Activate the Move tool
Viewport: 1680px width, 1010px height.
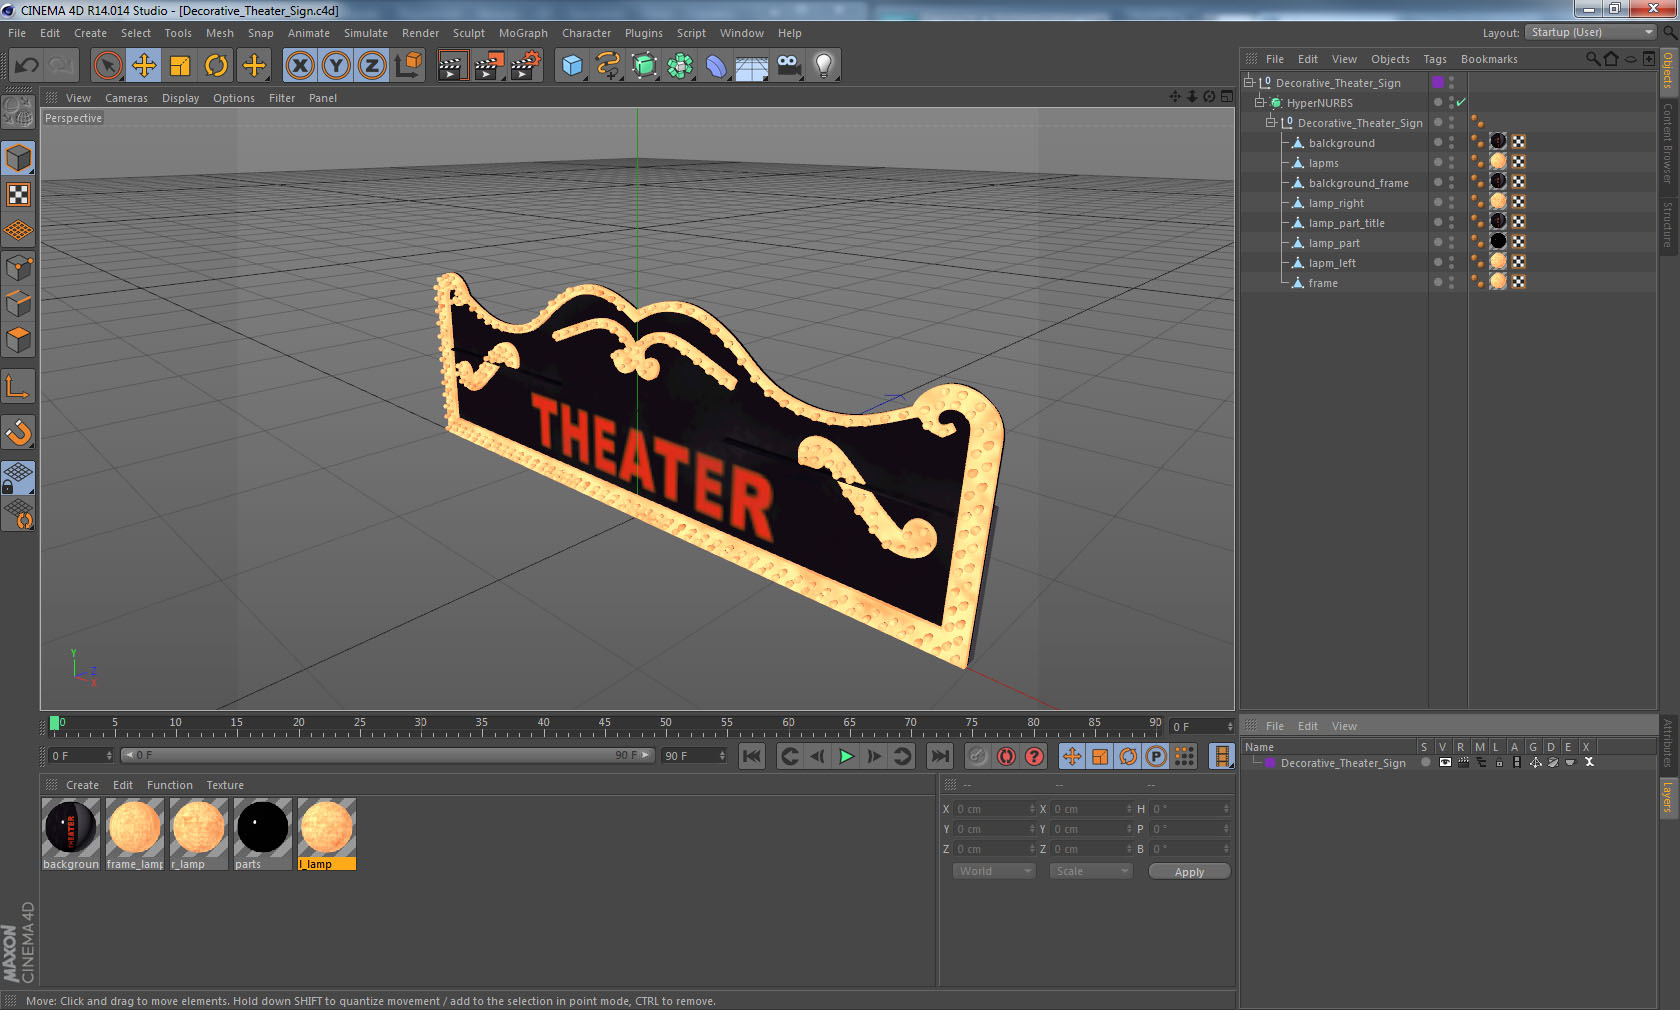144,66
